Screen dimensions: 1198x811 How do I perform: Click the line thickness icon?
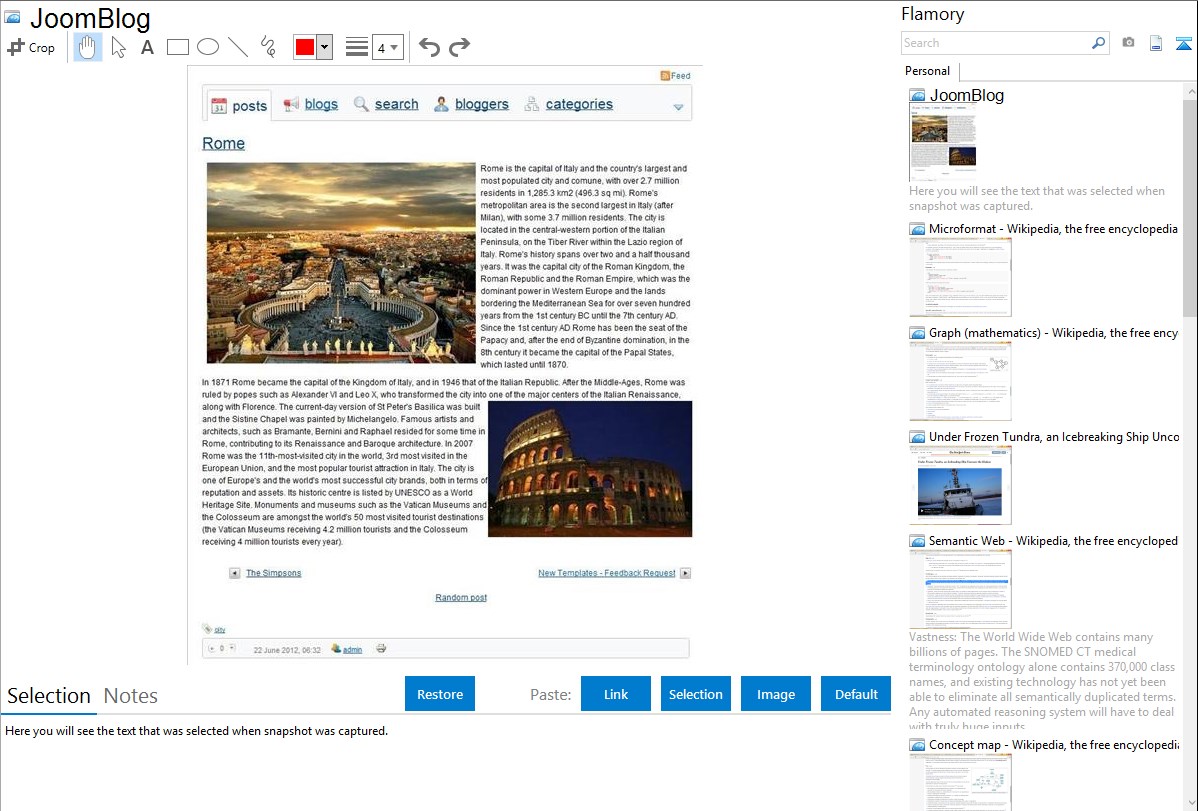[356, 47]
